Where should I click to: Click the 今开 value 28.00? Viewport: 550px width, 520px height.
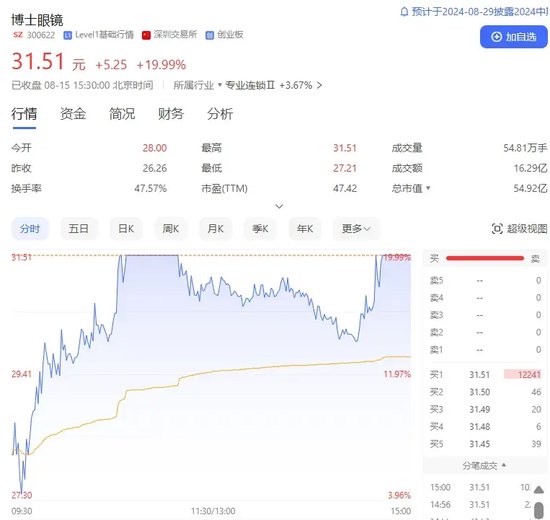pos(155,148)
